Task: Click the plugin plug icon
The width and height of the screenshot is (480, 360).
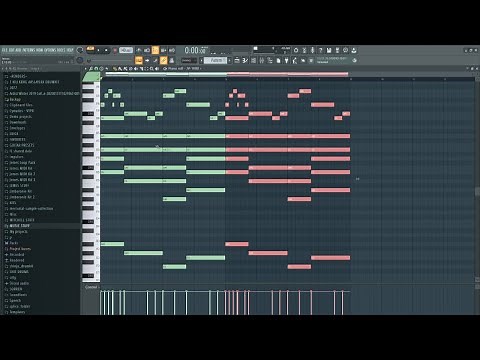Action: (286, 60)
